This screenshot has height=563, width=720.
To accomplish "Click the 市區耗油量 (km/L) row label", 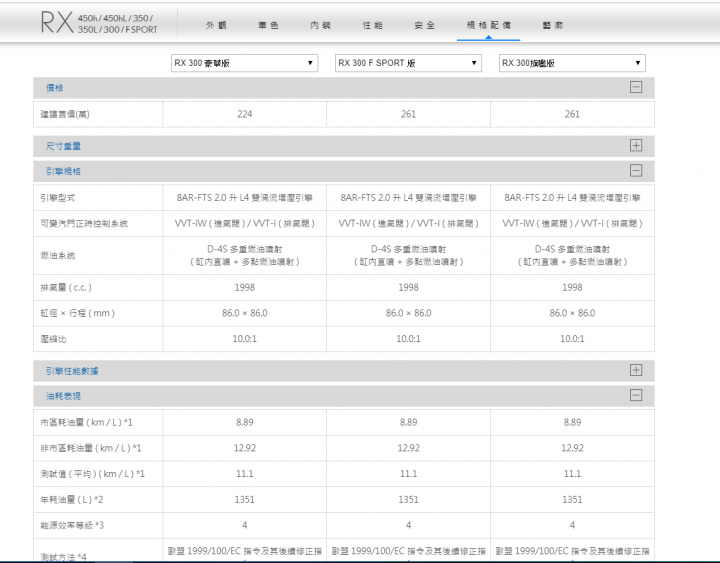I will tap(86, 422).
